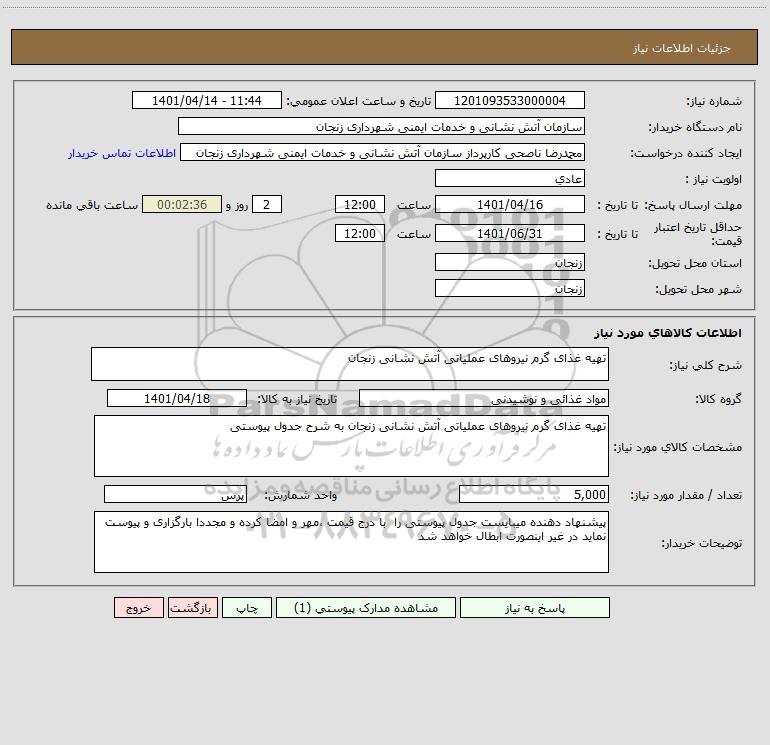770x745 pixels.
Task: Click the شماره نیاز label
Action: (x=714, y=101)
